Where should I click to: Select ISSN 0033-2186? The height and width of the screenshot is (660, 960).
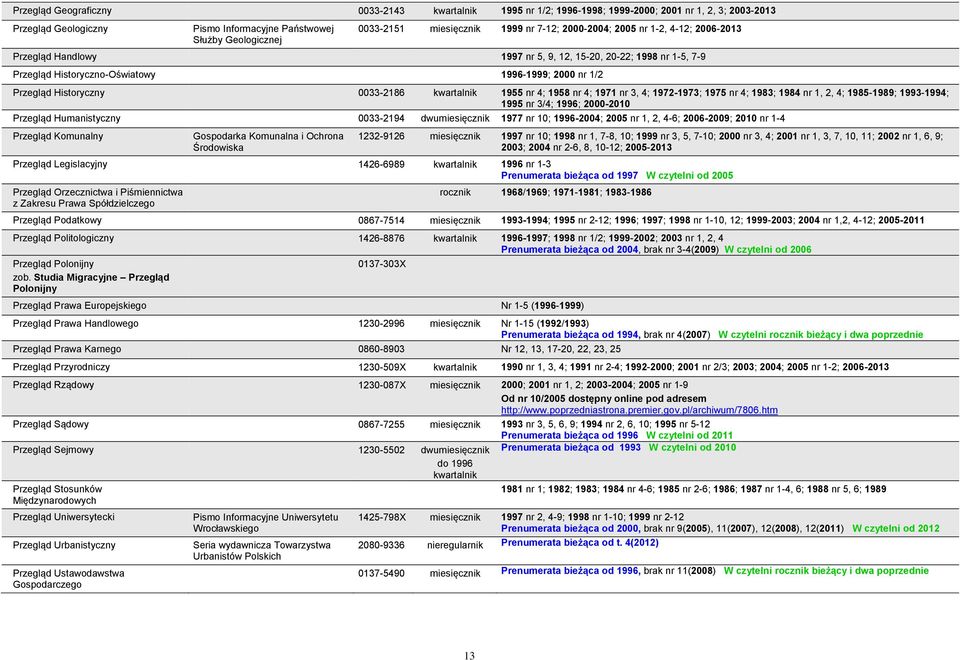(x=381, y=93)
